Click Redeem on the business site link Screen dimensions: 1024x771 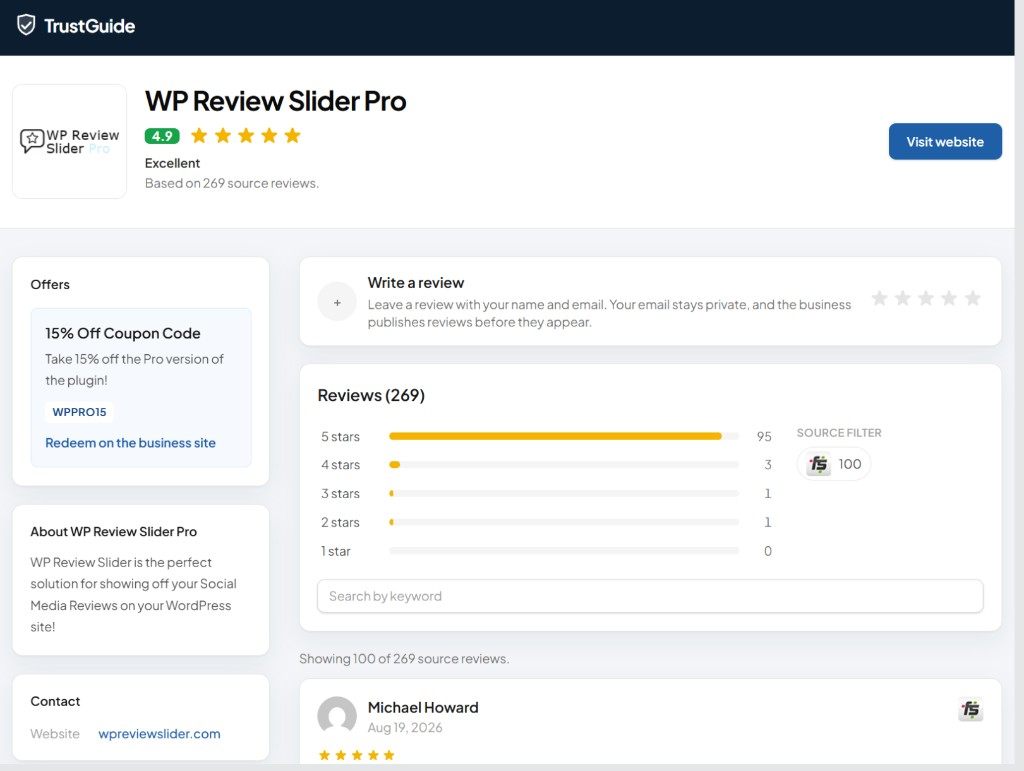pos(130,443)
